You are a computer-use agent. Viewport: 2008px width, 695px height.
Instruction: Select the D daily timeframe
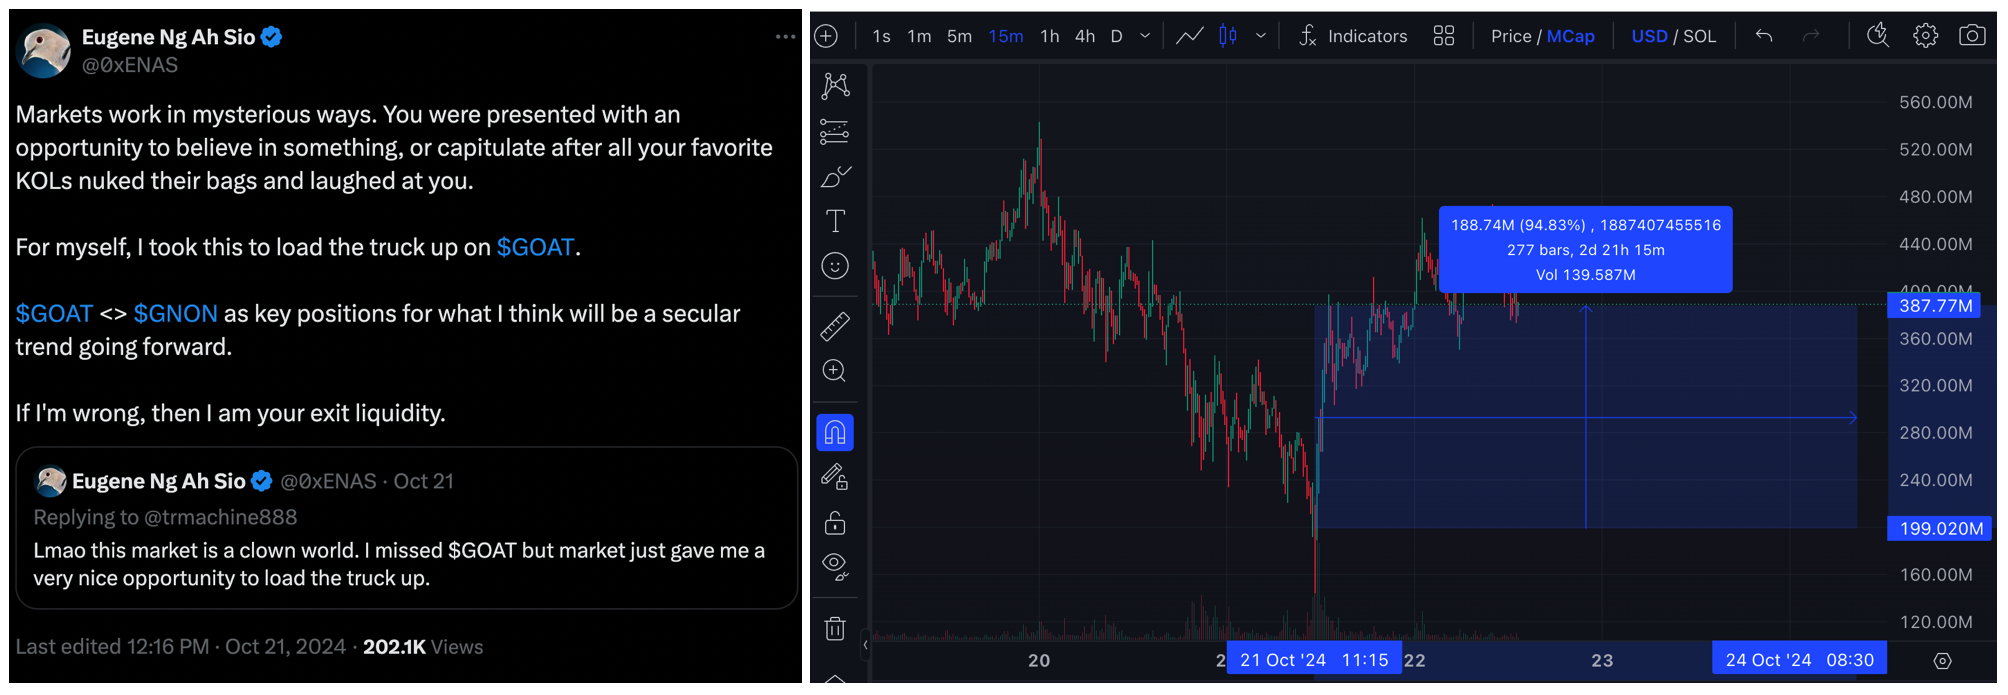pyautogui.click(x=1116, y=36)
